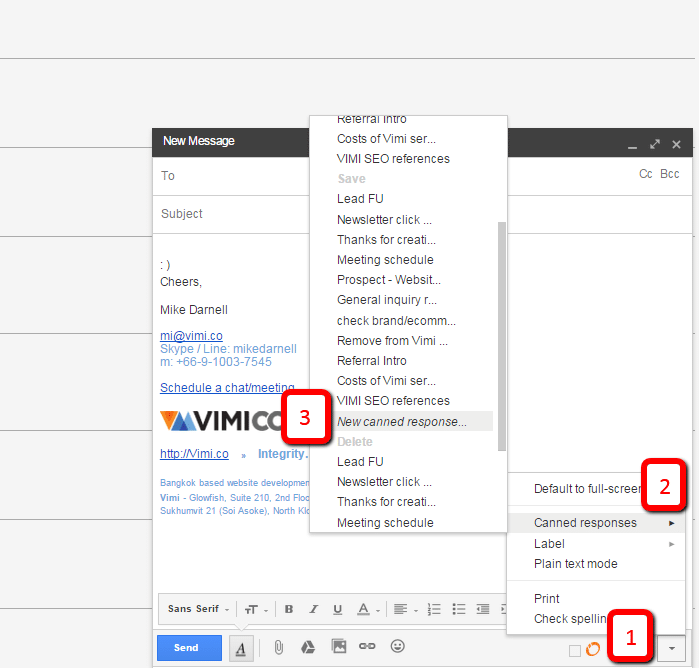The height and width of the screenshot is (668, 699).
Task: Click the Schedule a chat/meeting link
Action: click(227, 388)
